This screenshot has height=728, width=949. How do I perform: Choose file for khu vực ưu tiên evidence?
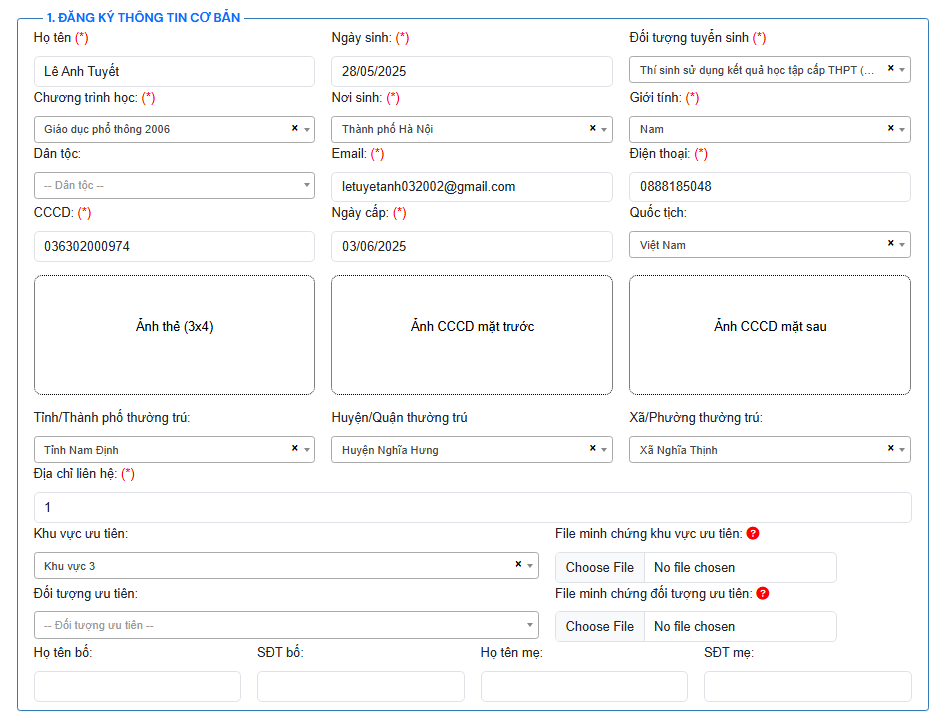(x=600, y=567)
